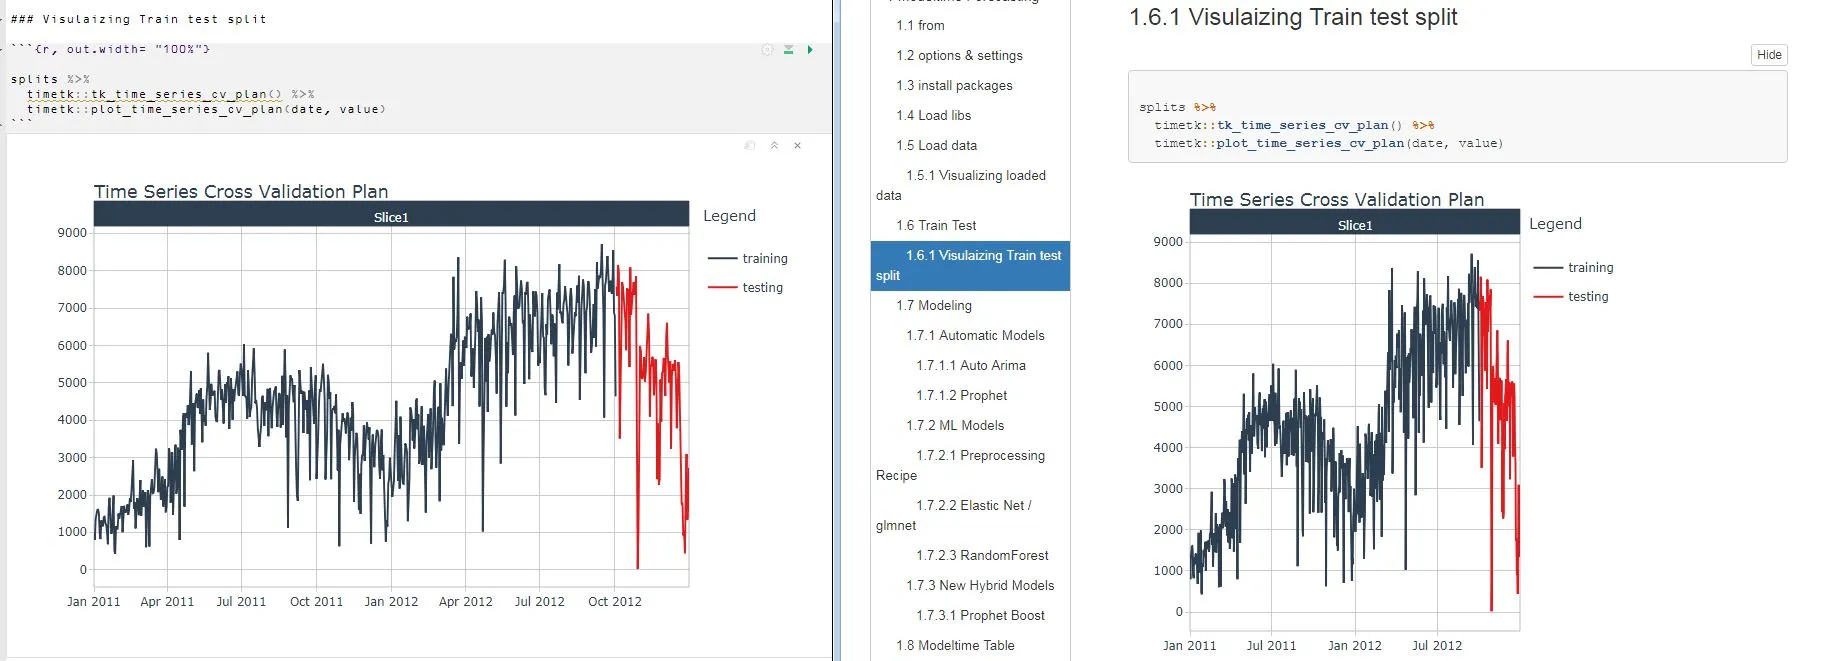Click the '### Visulaizing Train test split' source line
Viewport: 1829px width, 661px height.
pos(139,19)
